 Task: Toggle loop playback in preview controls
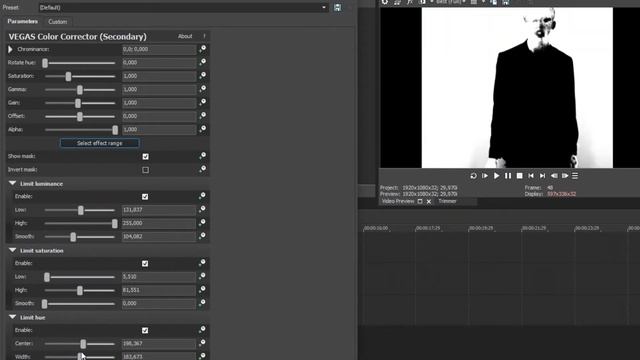click(x=473, y=176)
